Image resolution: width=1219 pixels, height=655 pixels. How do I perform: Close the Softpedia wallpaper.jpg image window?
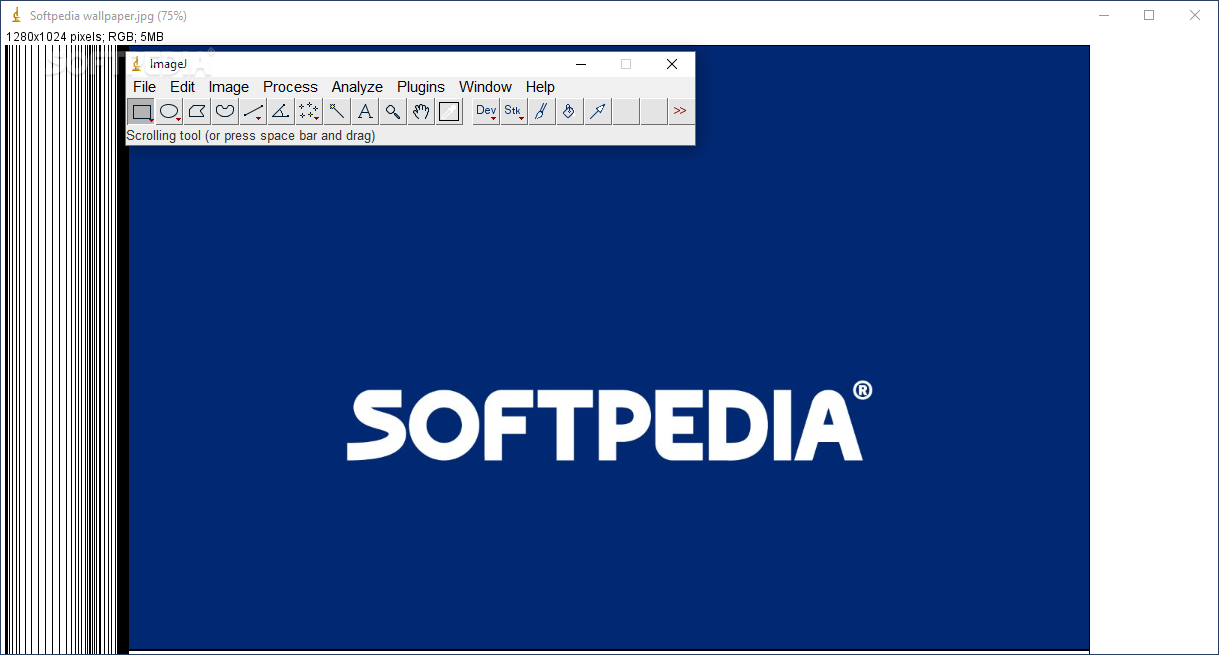(1195, 15)
